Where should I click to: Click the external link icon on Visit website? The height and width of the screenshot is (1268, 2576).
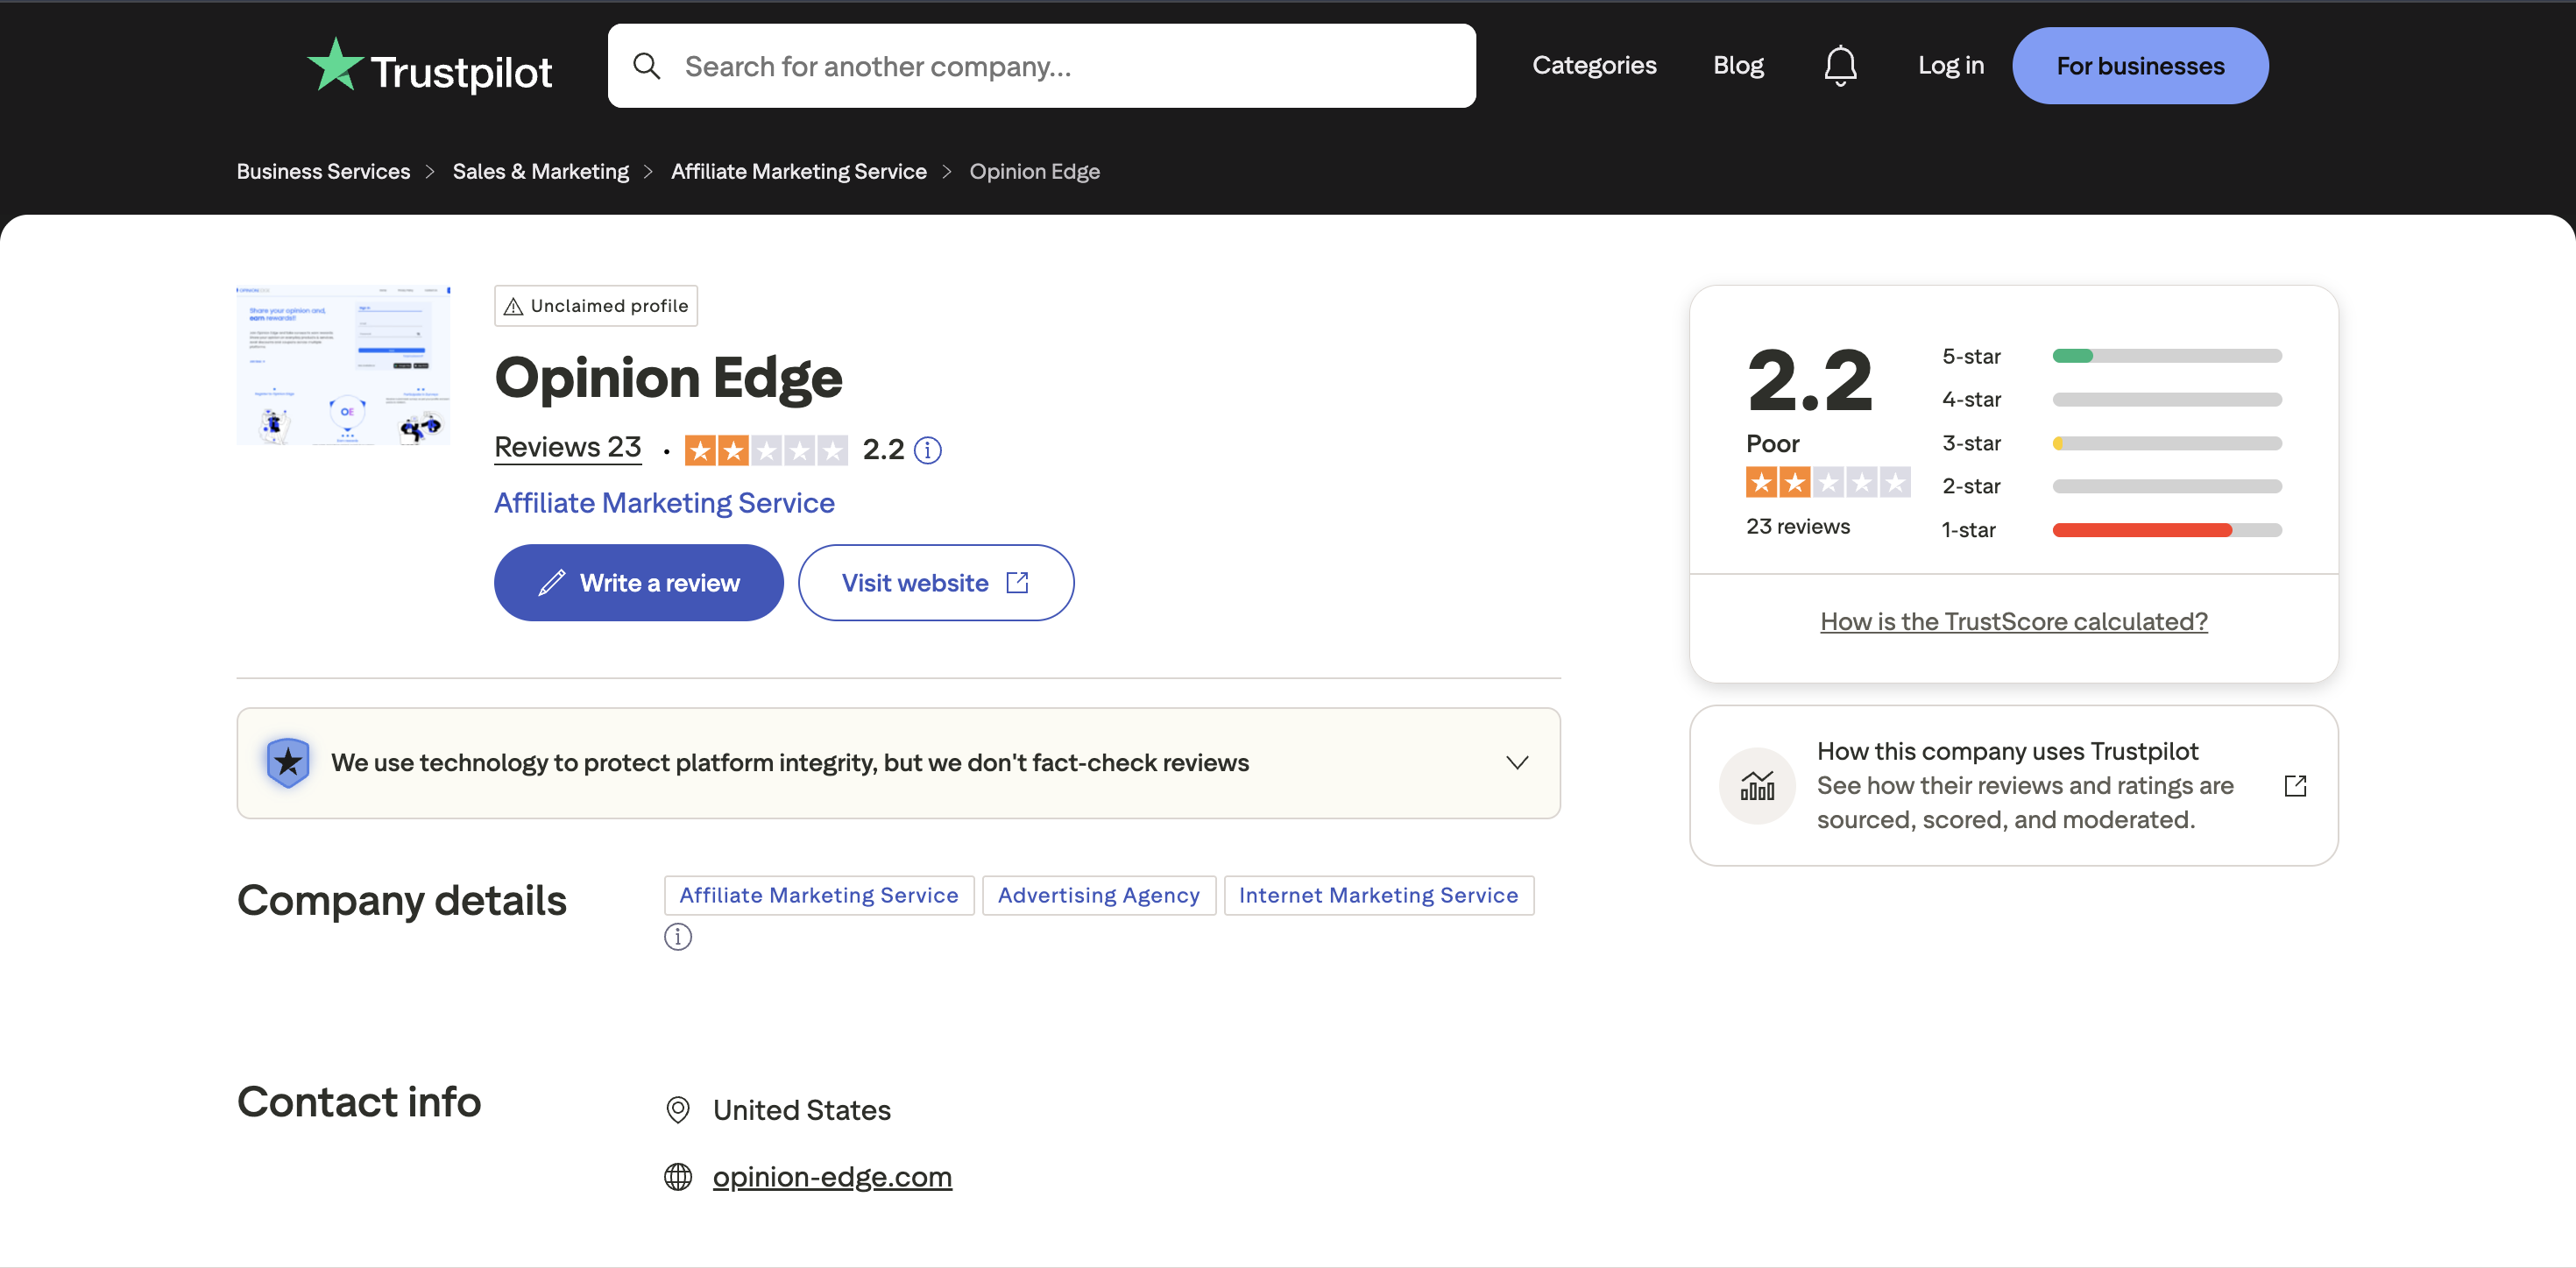[x=1017, y=582]
